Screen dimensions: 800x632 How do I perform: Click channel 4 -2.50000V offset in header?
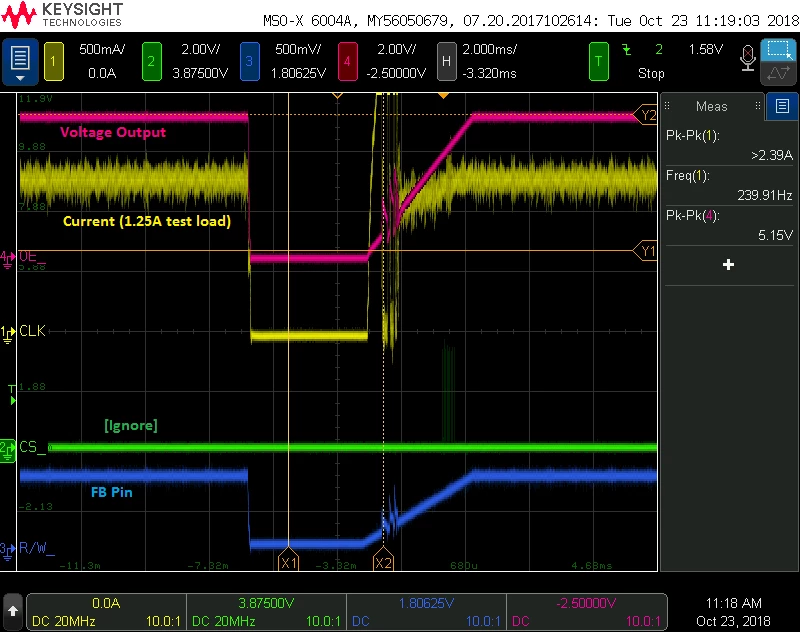point(396,73)
